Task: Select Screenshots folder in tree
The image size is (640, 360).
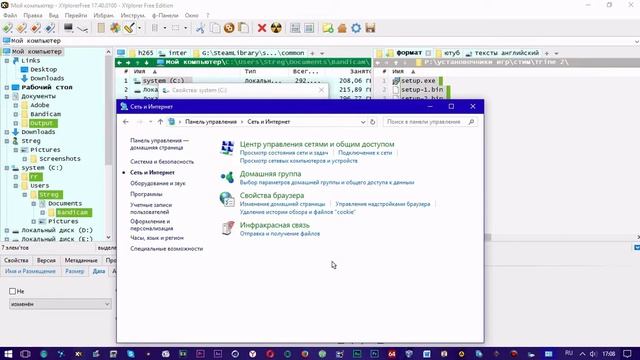Action: coord(60,159)
